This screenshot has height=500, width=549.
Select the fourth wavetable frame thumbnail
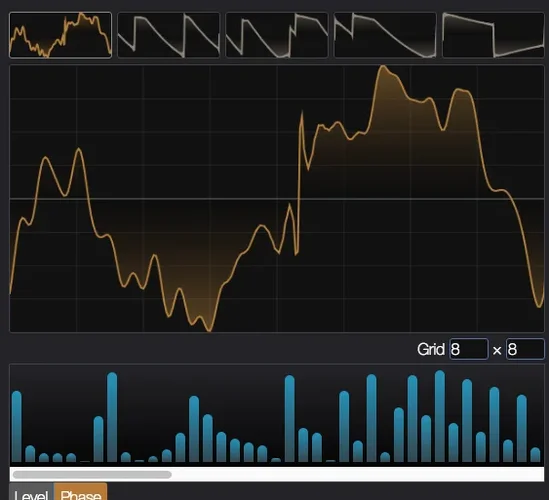(385, 35)
